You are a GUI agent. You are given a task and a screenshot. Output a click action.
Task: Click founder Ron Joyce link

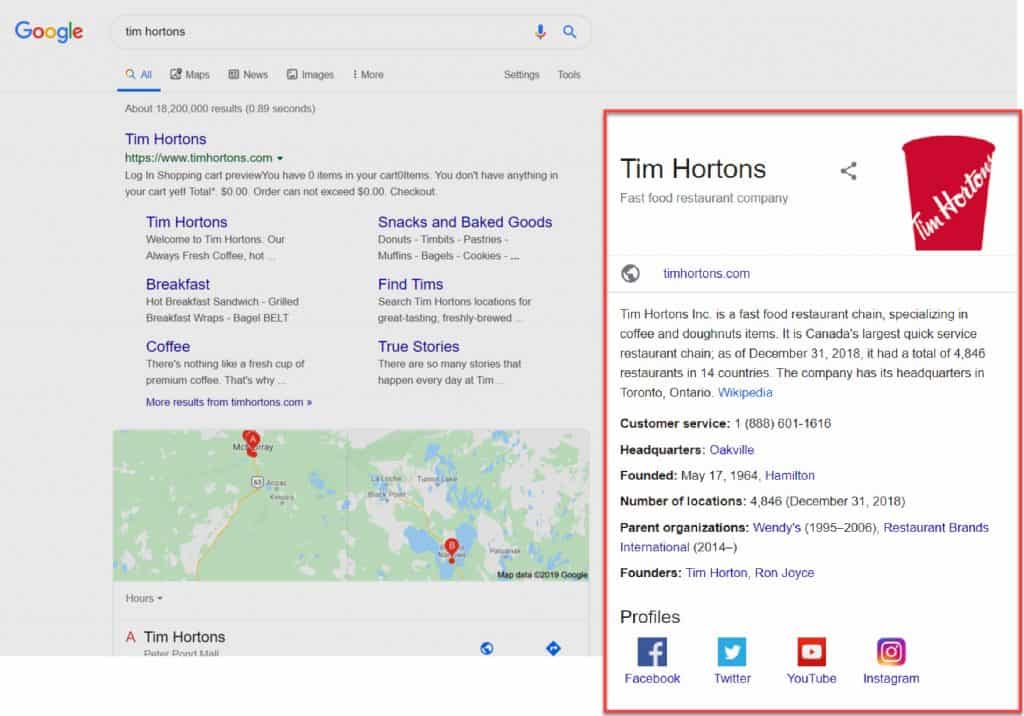point(784,573)
